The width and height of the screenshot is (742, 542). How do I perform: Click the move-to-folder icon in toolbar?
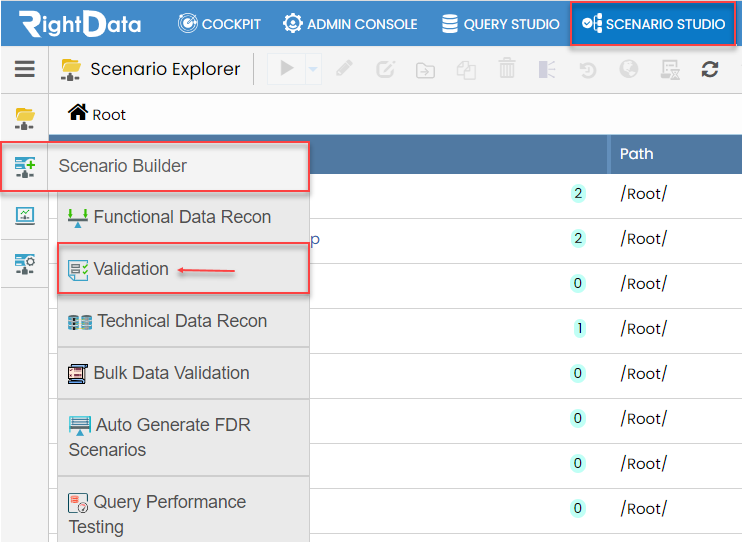pyautogui.click(x=425, y=71)
